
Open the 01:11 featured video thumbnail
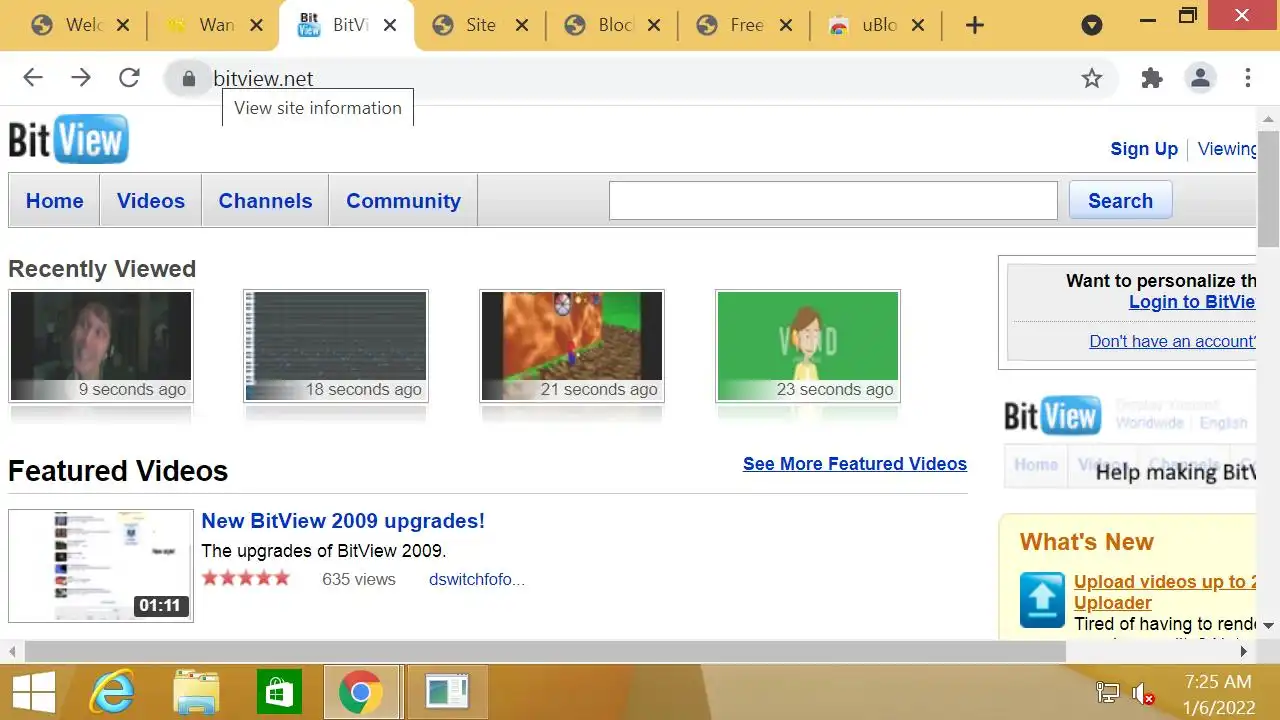[100, 566]
